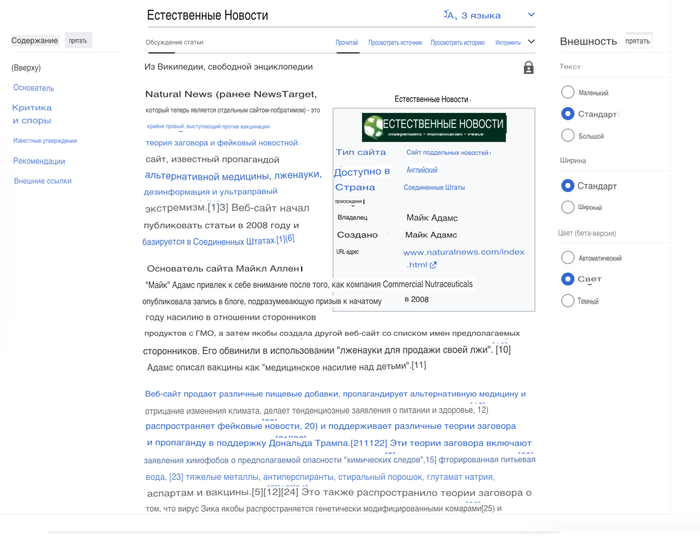This screenshot has width=700, height=536.
Task: Go to Рекомендации section in contents
Action: click(x=39, y=161)
